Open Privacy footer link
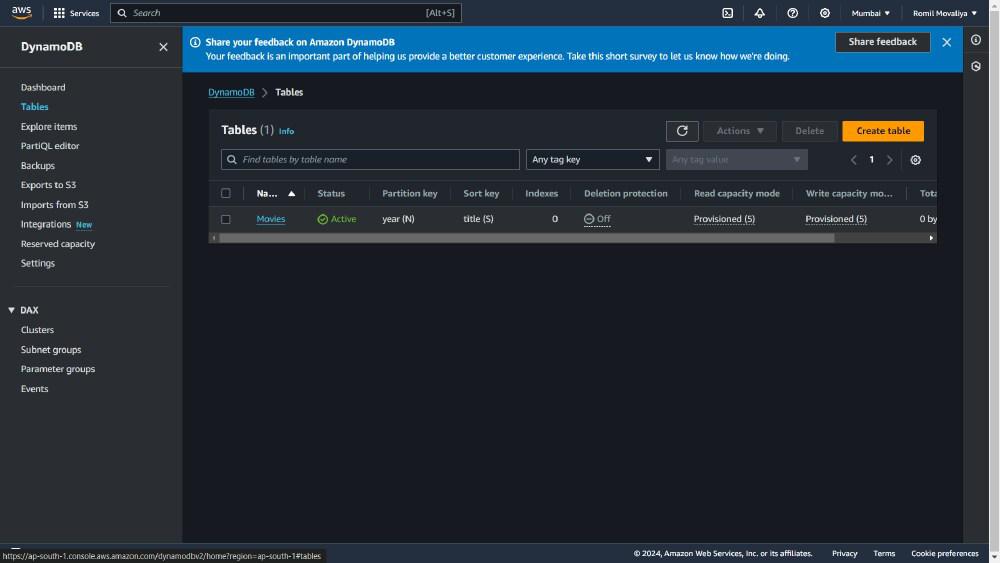 pyautogui.click(x=844, y=553)
